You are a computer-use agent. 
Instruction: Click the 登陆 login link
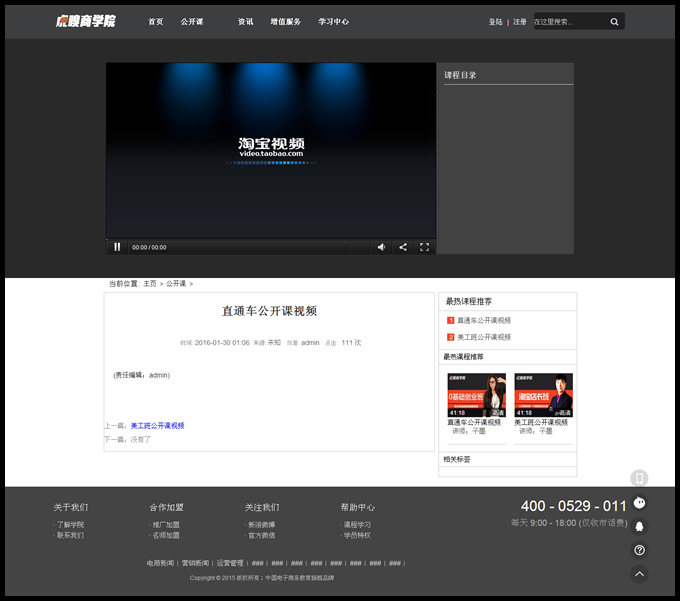point(495,22)
